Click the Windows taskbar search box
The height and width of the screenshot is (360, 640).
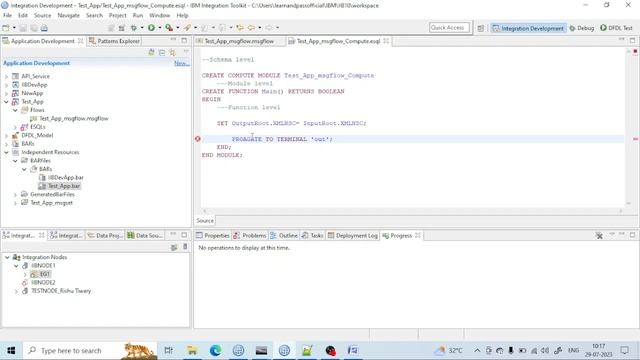point(90,350)
